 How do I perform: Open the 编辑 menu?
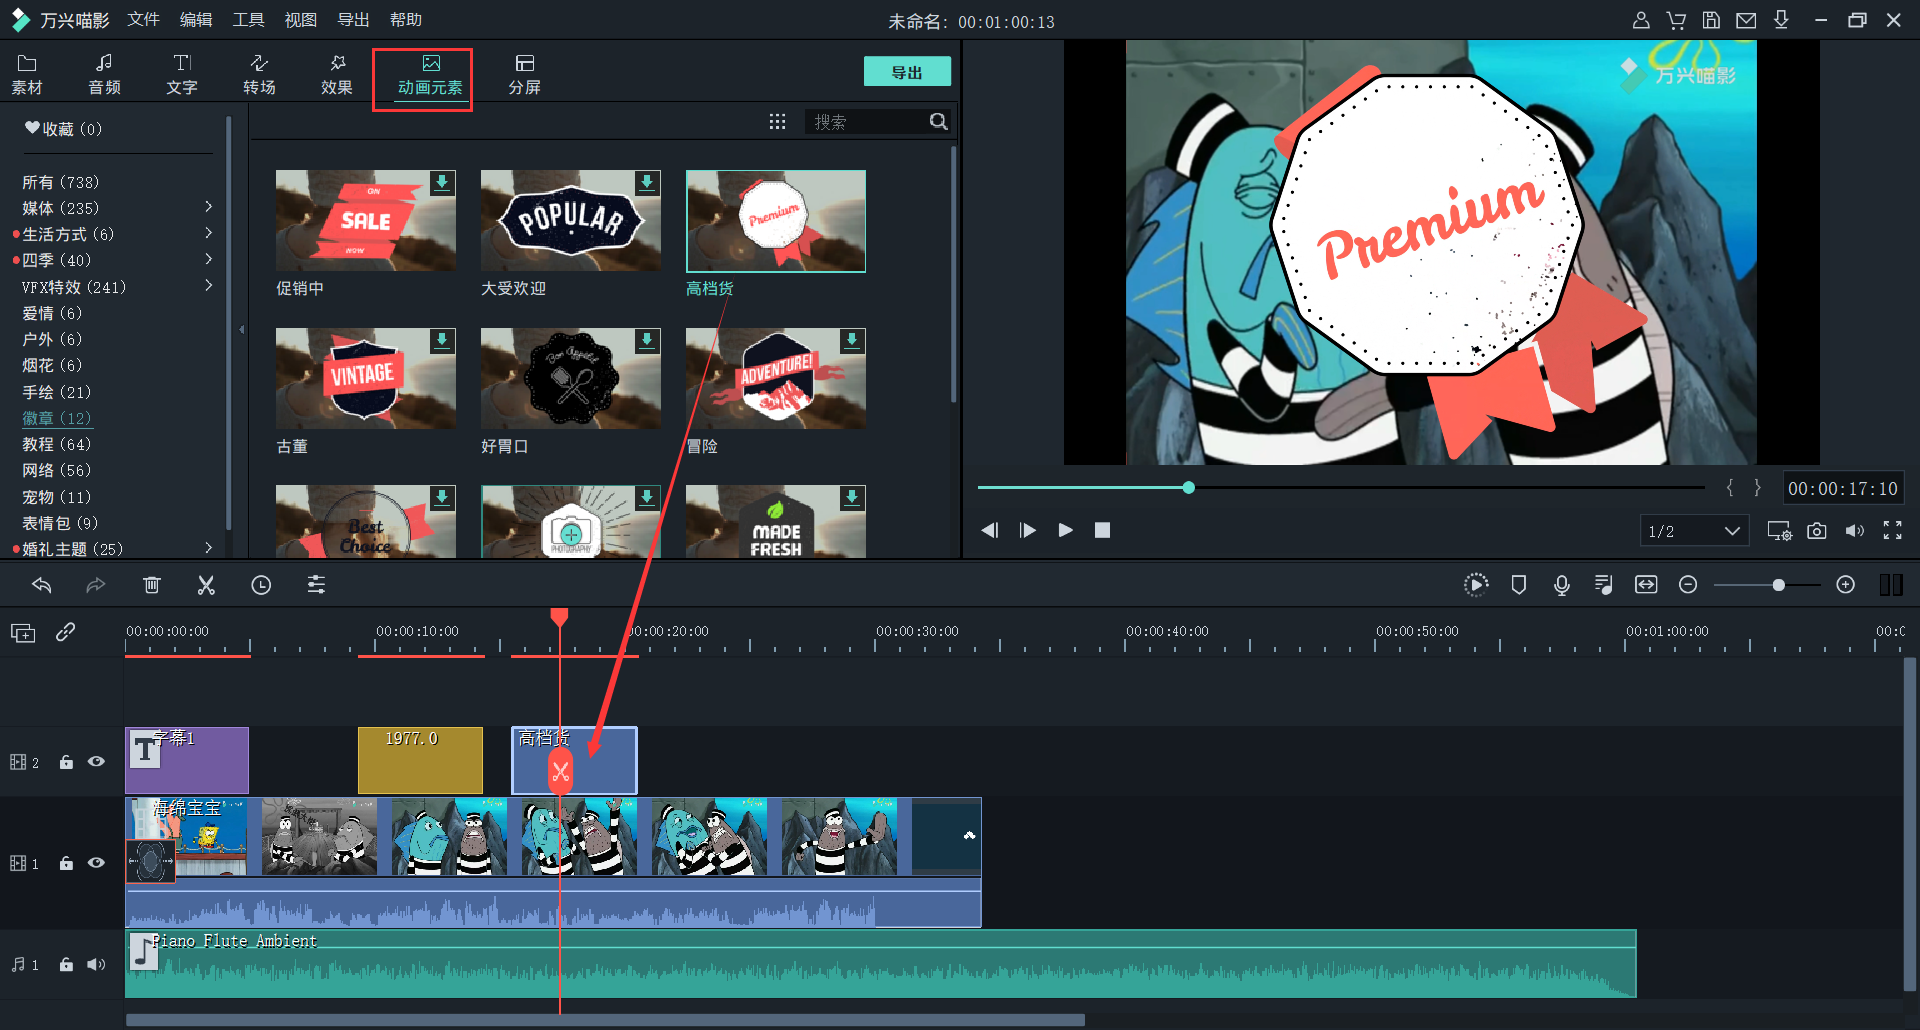195,20
